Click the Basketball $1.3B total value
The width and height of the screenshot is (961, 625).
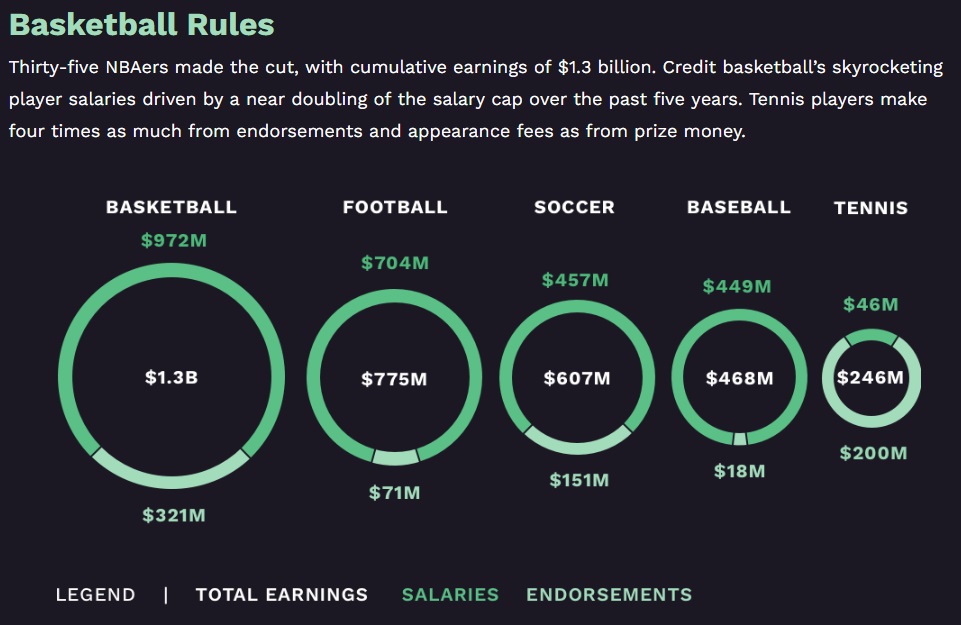pos(172,378)
